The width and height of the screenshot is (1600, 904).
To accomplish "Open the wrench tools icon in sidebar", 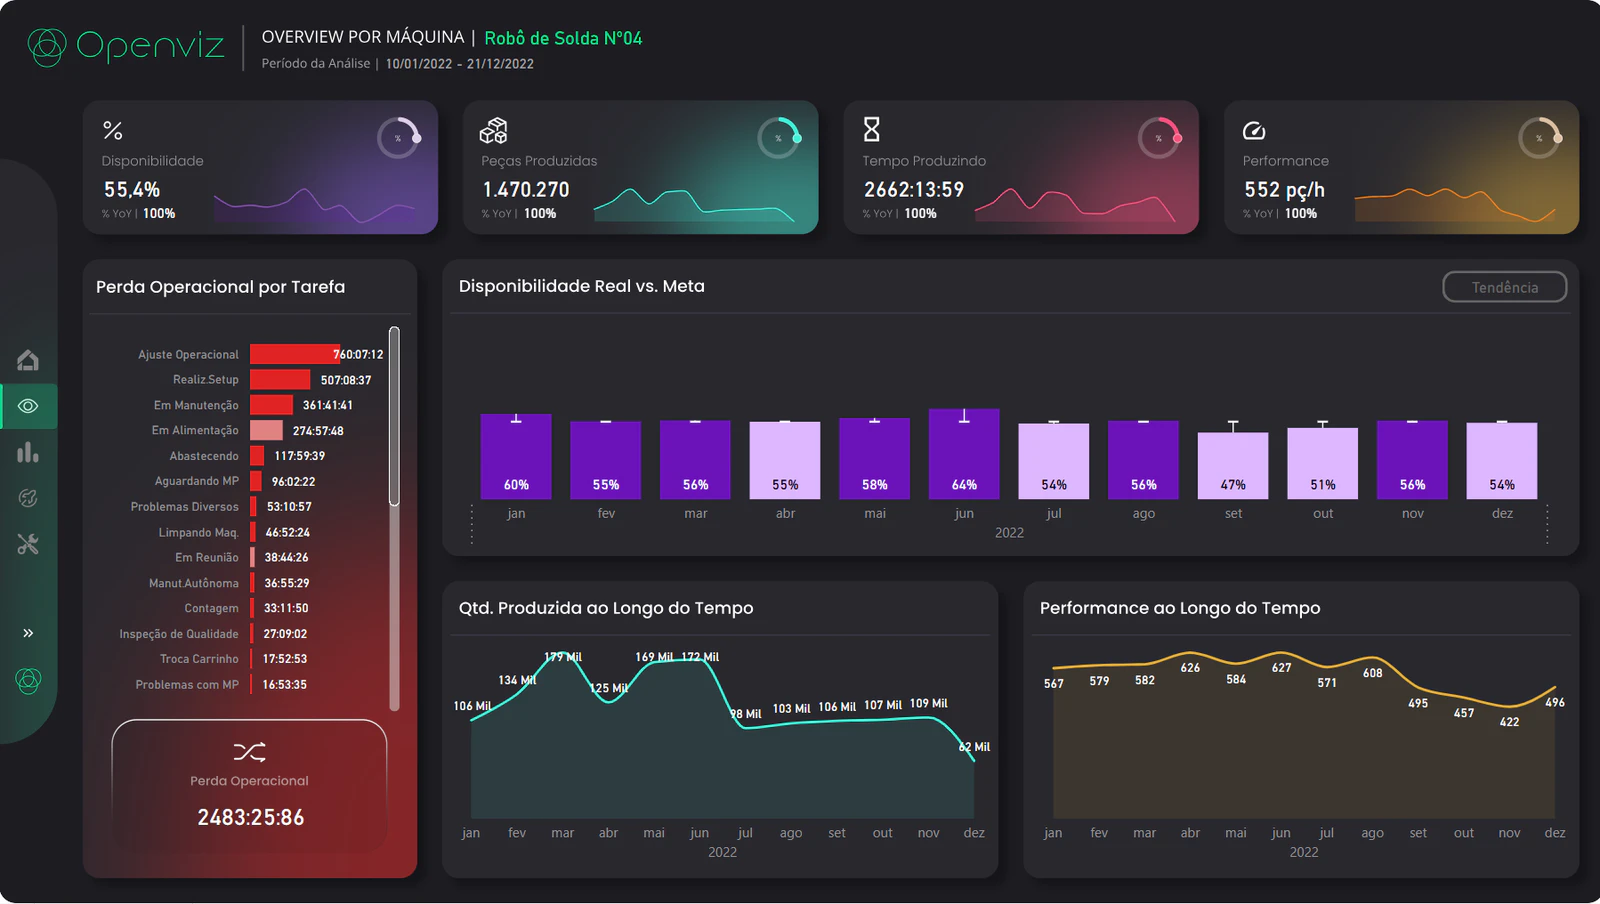I will [28, 544].
